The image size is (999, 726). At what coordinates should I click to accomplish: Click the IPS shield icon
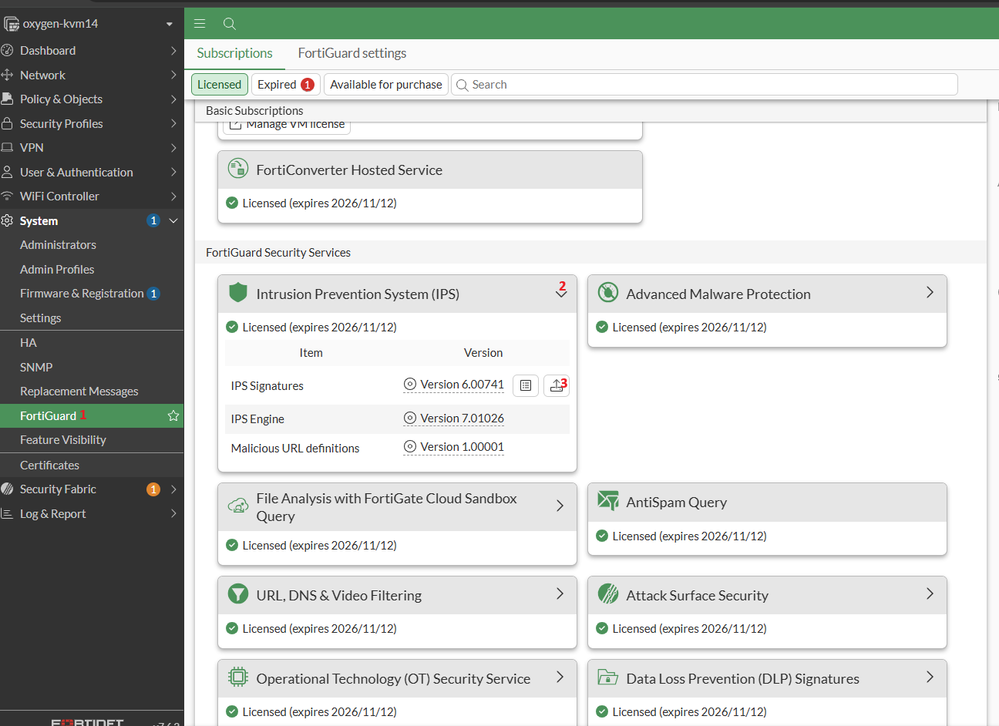coord(238,293)
